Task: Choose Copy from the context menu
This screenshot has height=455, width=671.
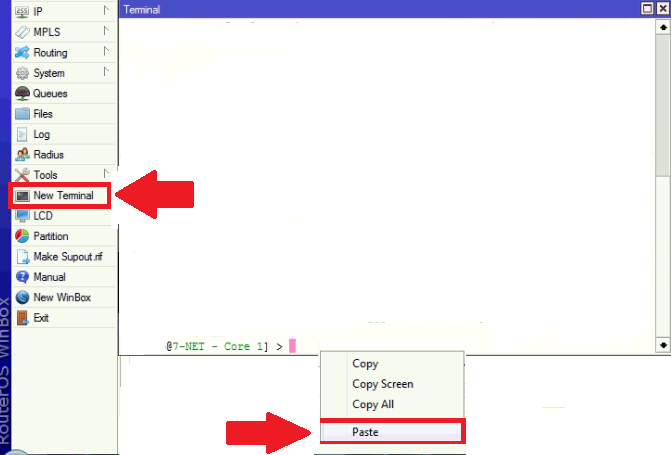Action: click(365, 363)
